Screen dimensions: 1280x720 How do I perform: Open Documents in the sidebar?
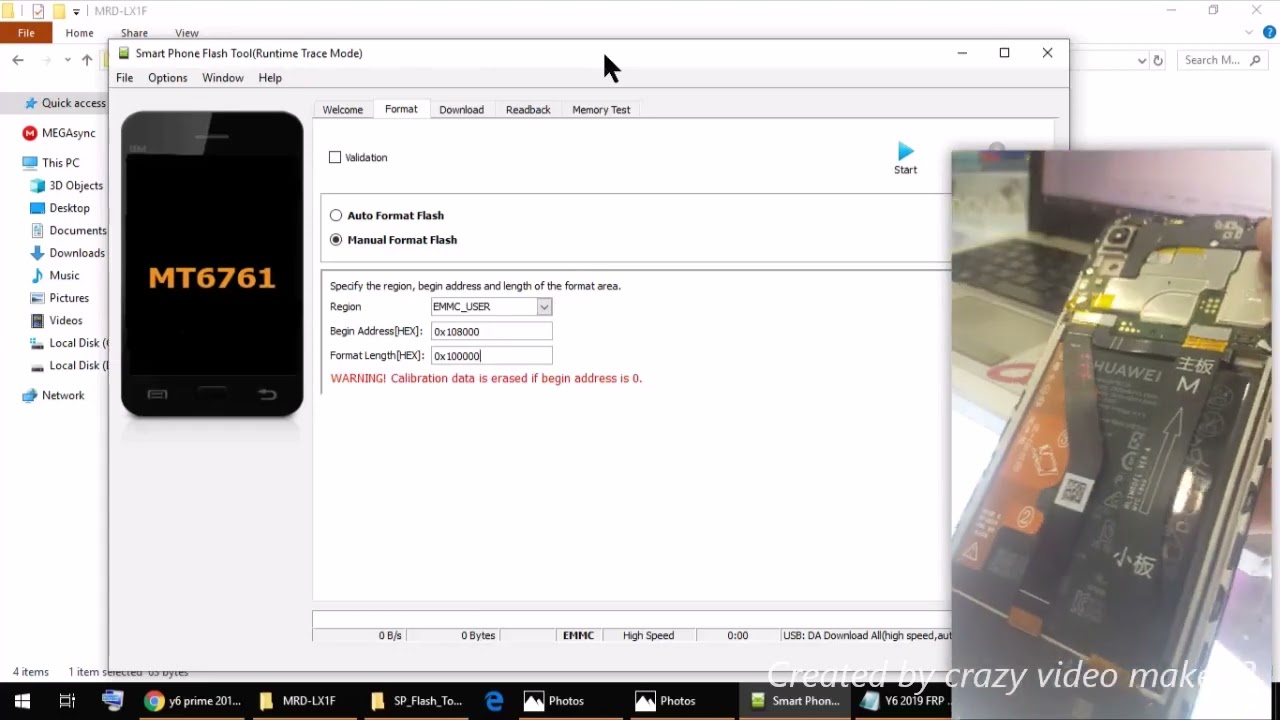tap(68, 231)
